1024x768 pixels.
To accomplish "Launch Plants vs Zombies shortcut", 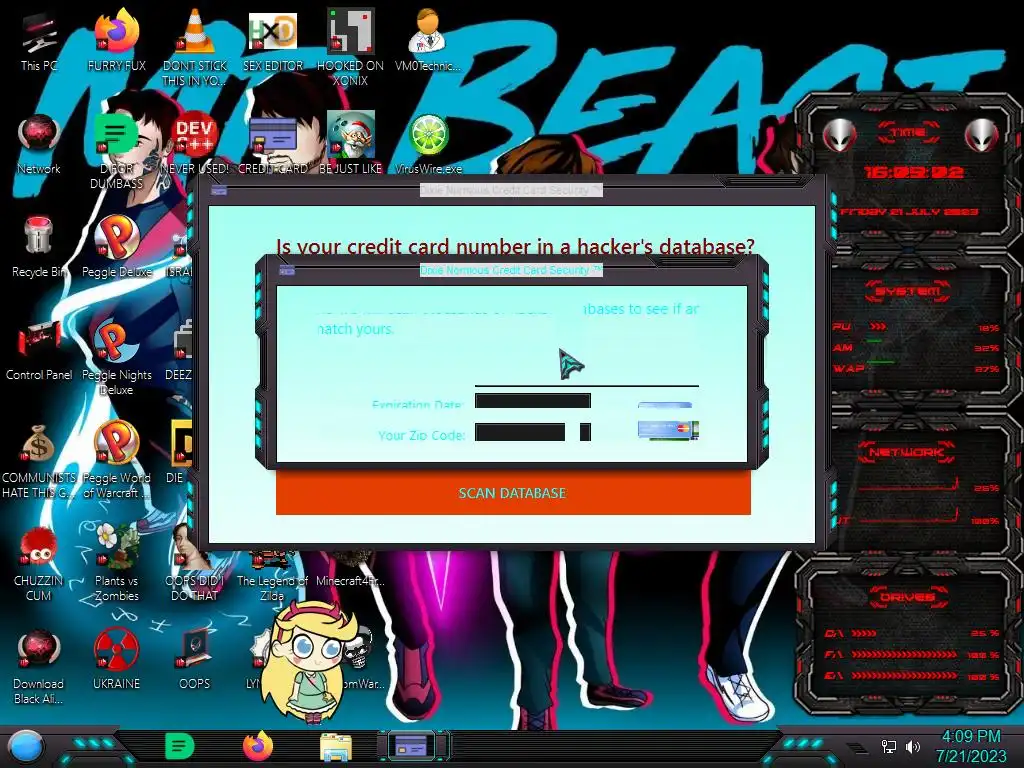I will (x=116, y=564).
